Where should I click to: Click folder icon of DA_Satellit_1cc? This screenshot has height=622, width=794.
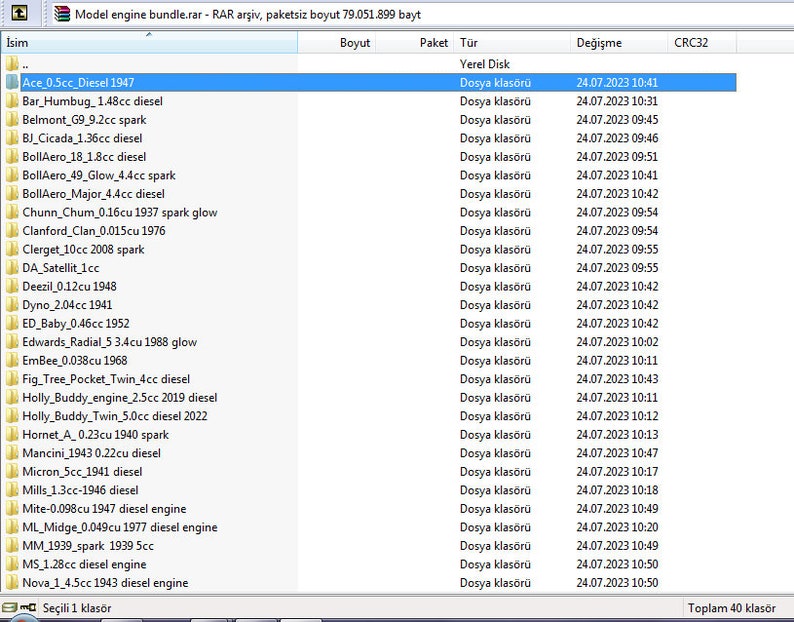coord(12,267)
